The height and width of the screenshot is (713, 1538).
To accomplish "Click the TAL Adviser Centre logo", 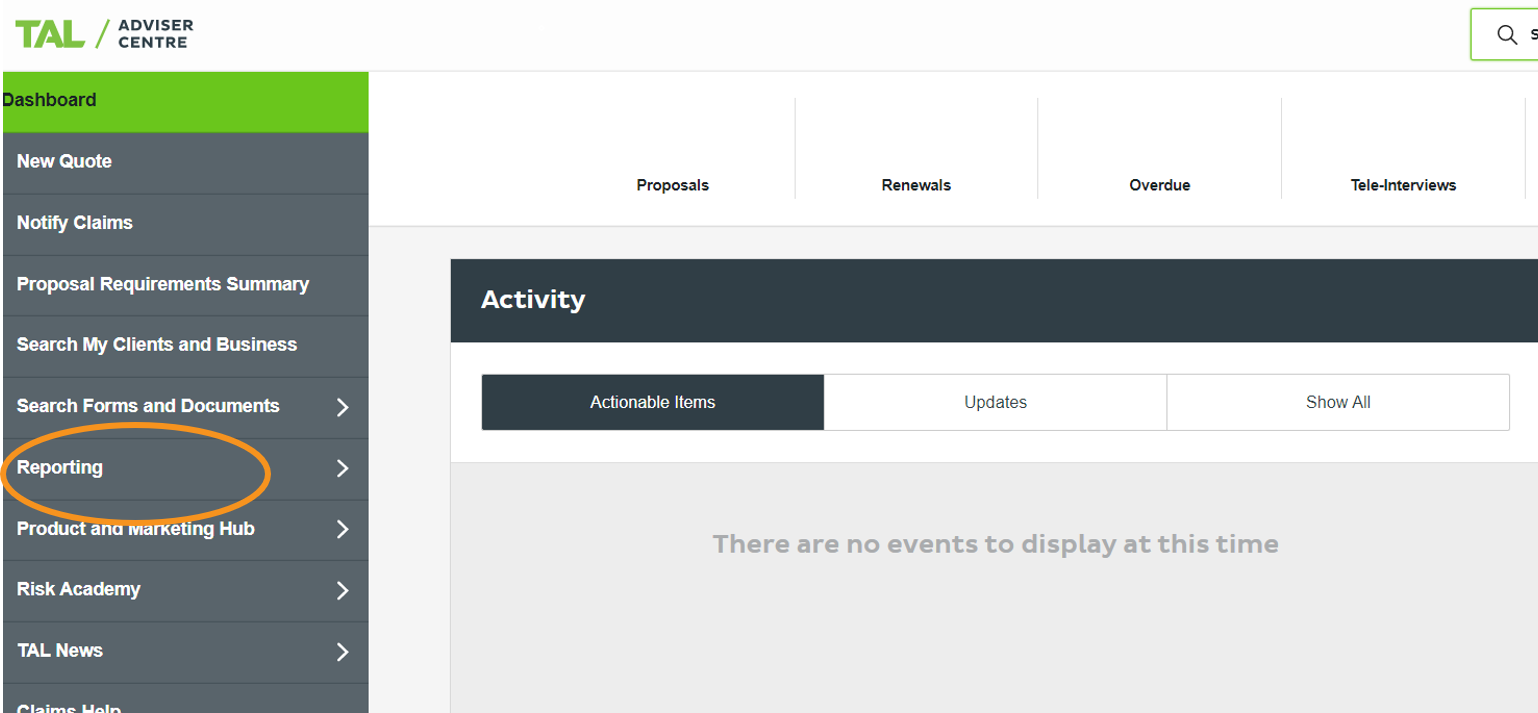I will click(x=104, y=34).
